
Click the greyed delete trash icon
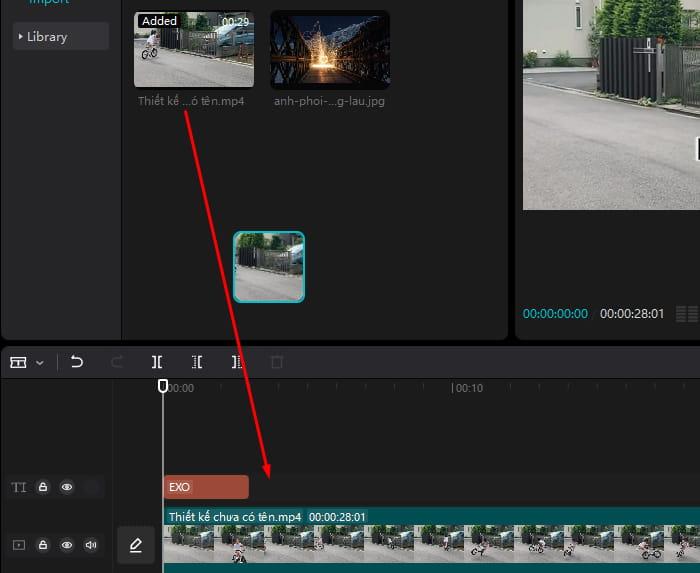277,361
